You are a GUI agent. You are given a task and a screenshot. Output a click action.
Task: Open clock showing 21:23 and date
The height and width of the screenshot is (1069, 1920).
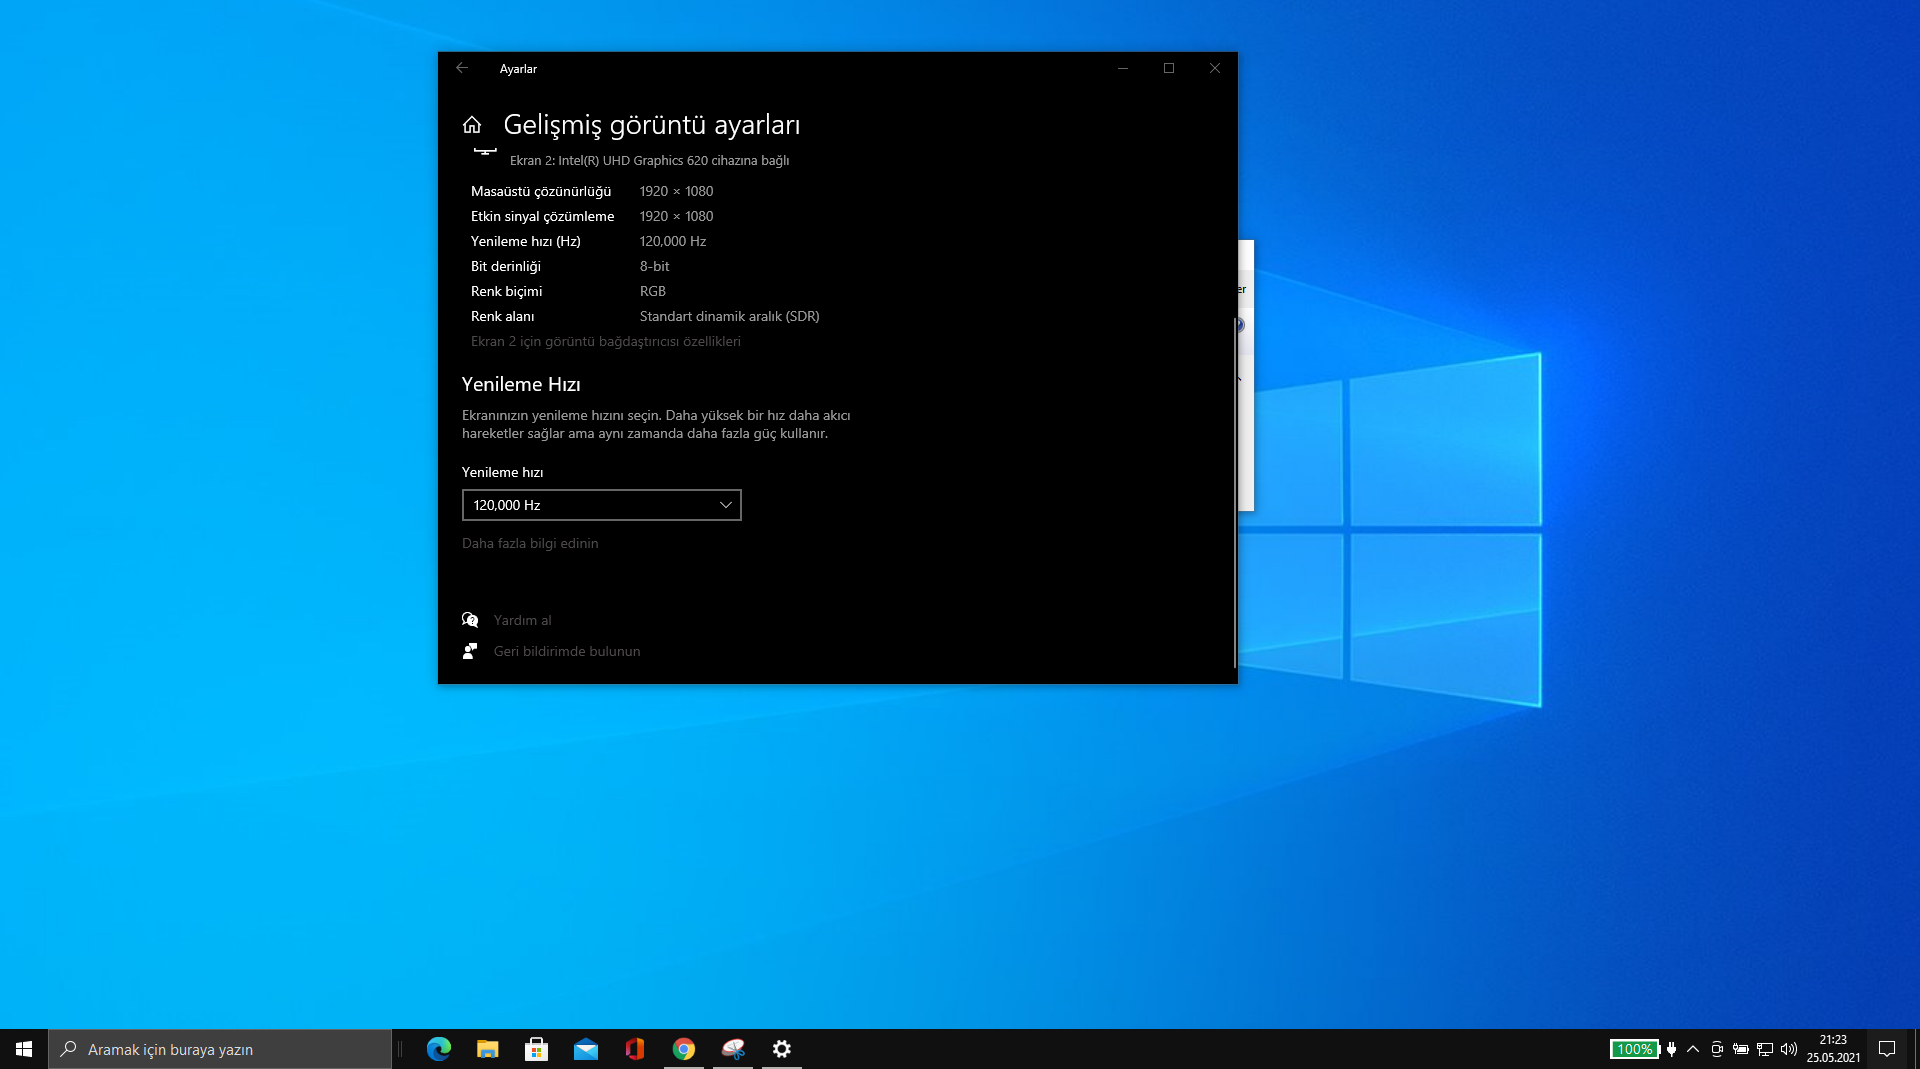1833,1049
